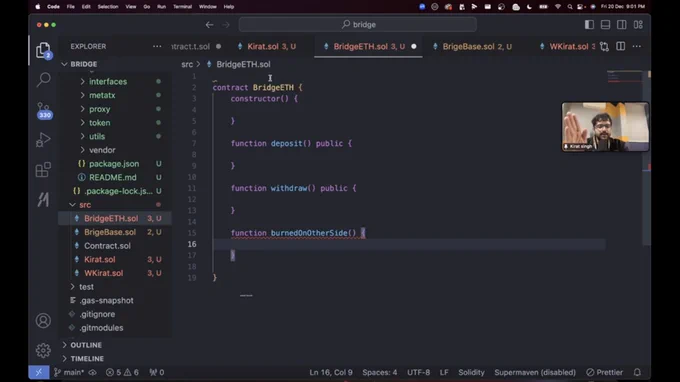Expand the token folder
680x382 pixels.
100,123
